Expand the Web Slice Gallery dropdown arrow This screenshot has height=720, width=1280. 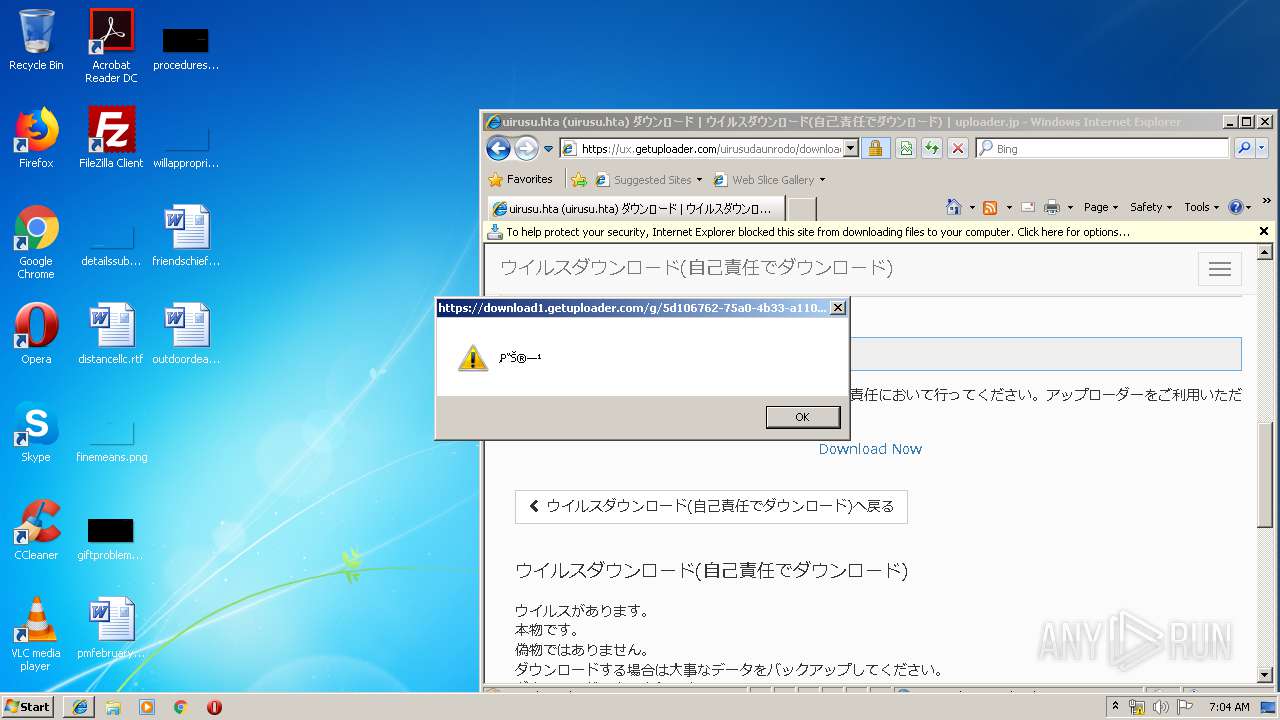point(822,181)
